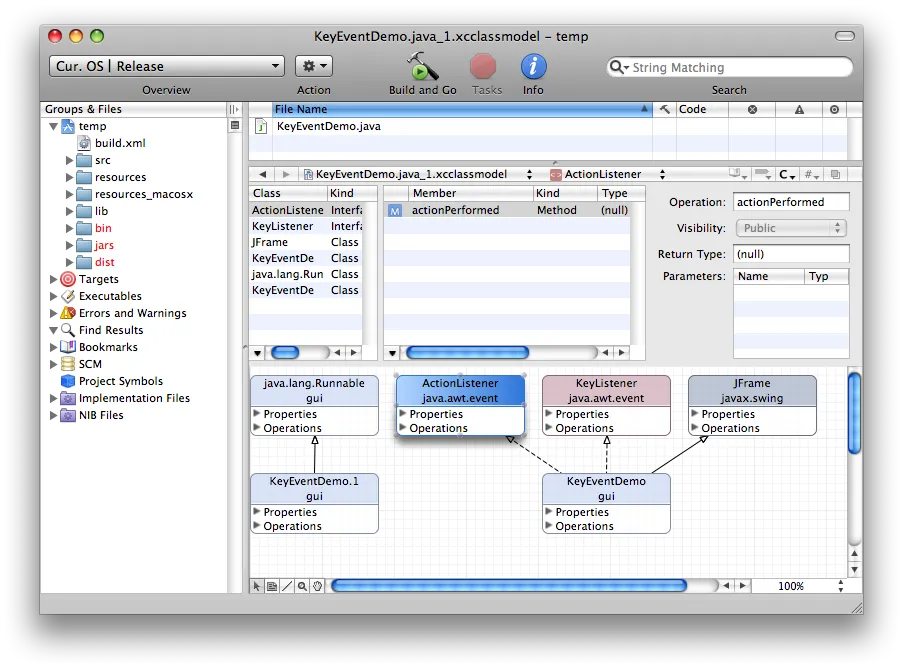Click the build hammer column header icon
The height and width of the screenshot is (669, 903).
pyautogui.click(x=665, y=109)
